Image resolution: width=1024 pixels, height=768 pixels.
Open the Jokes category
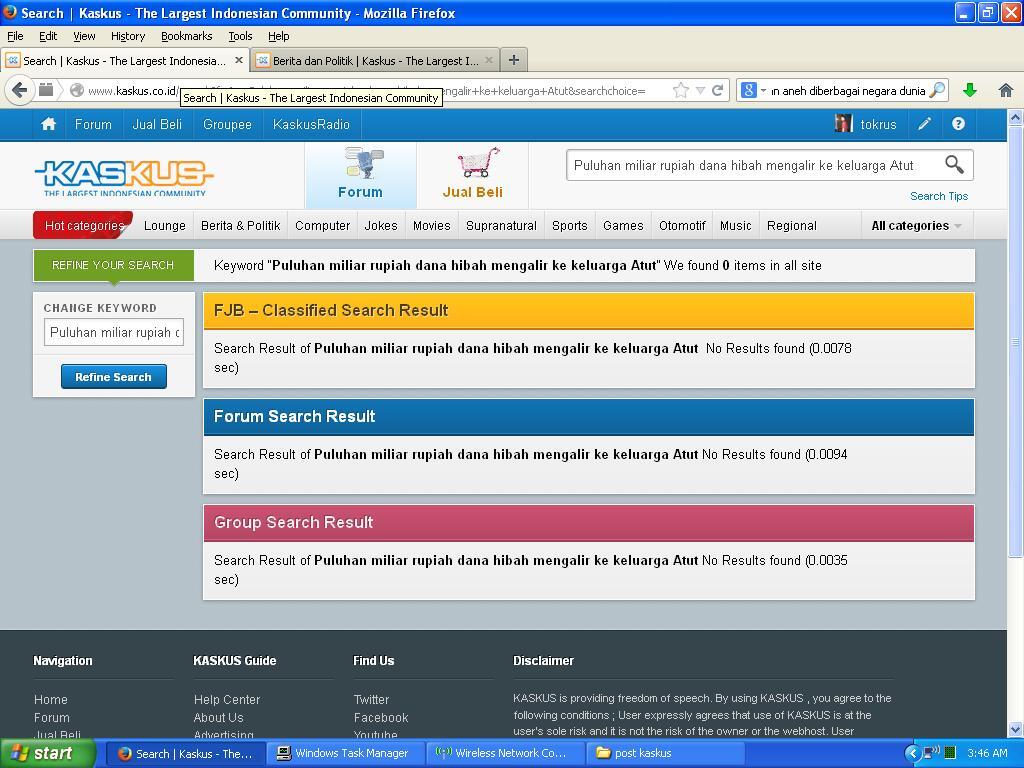tap(381, 225)
